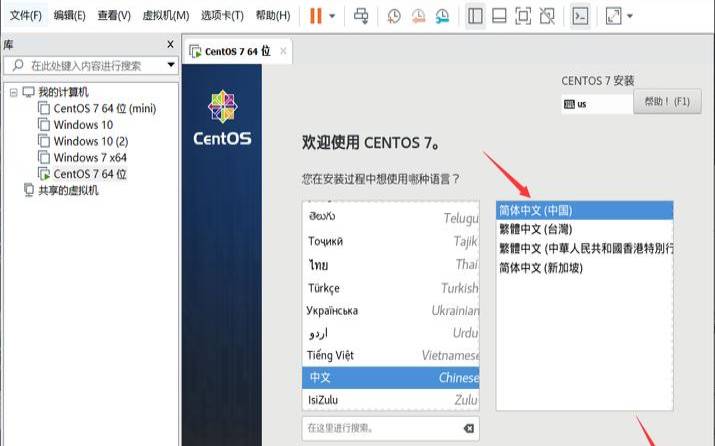Select 共享的虚拟机 in the library

coord(68,190)
